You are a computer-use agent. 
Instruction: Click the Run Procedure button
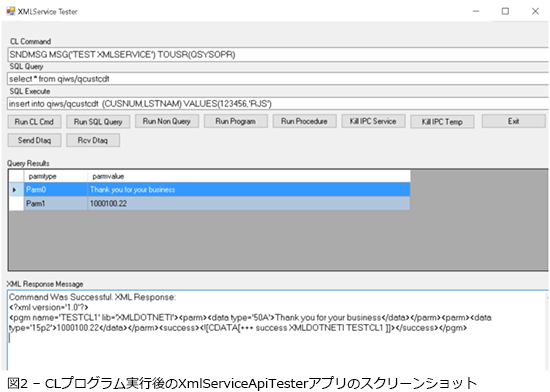304,121
